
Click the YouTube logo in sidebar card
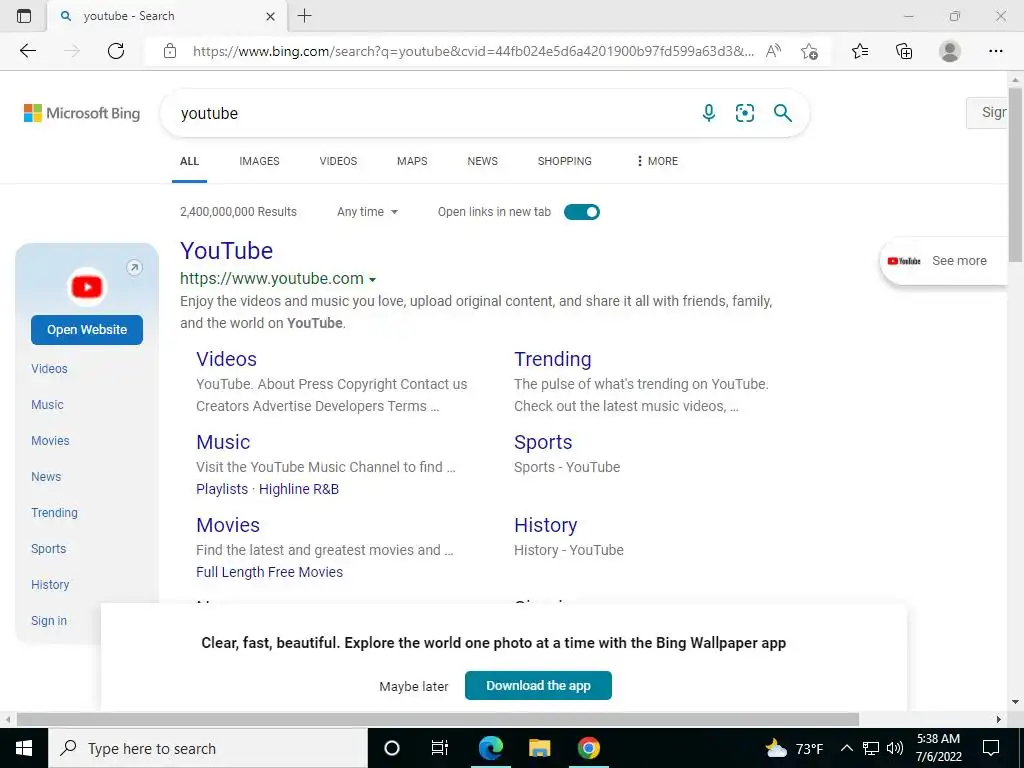87,287
